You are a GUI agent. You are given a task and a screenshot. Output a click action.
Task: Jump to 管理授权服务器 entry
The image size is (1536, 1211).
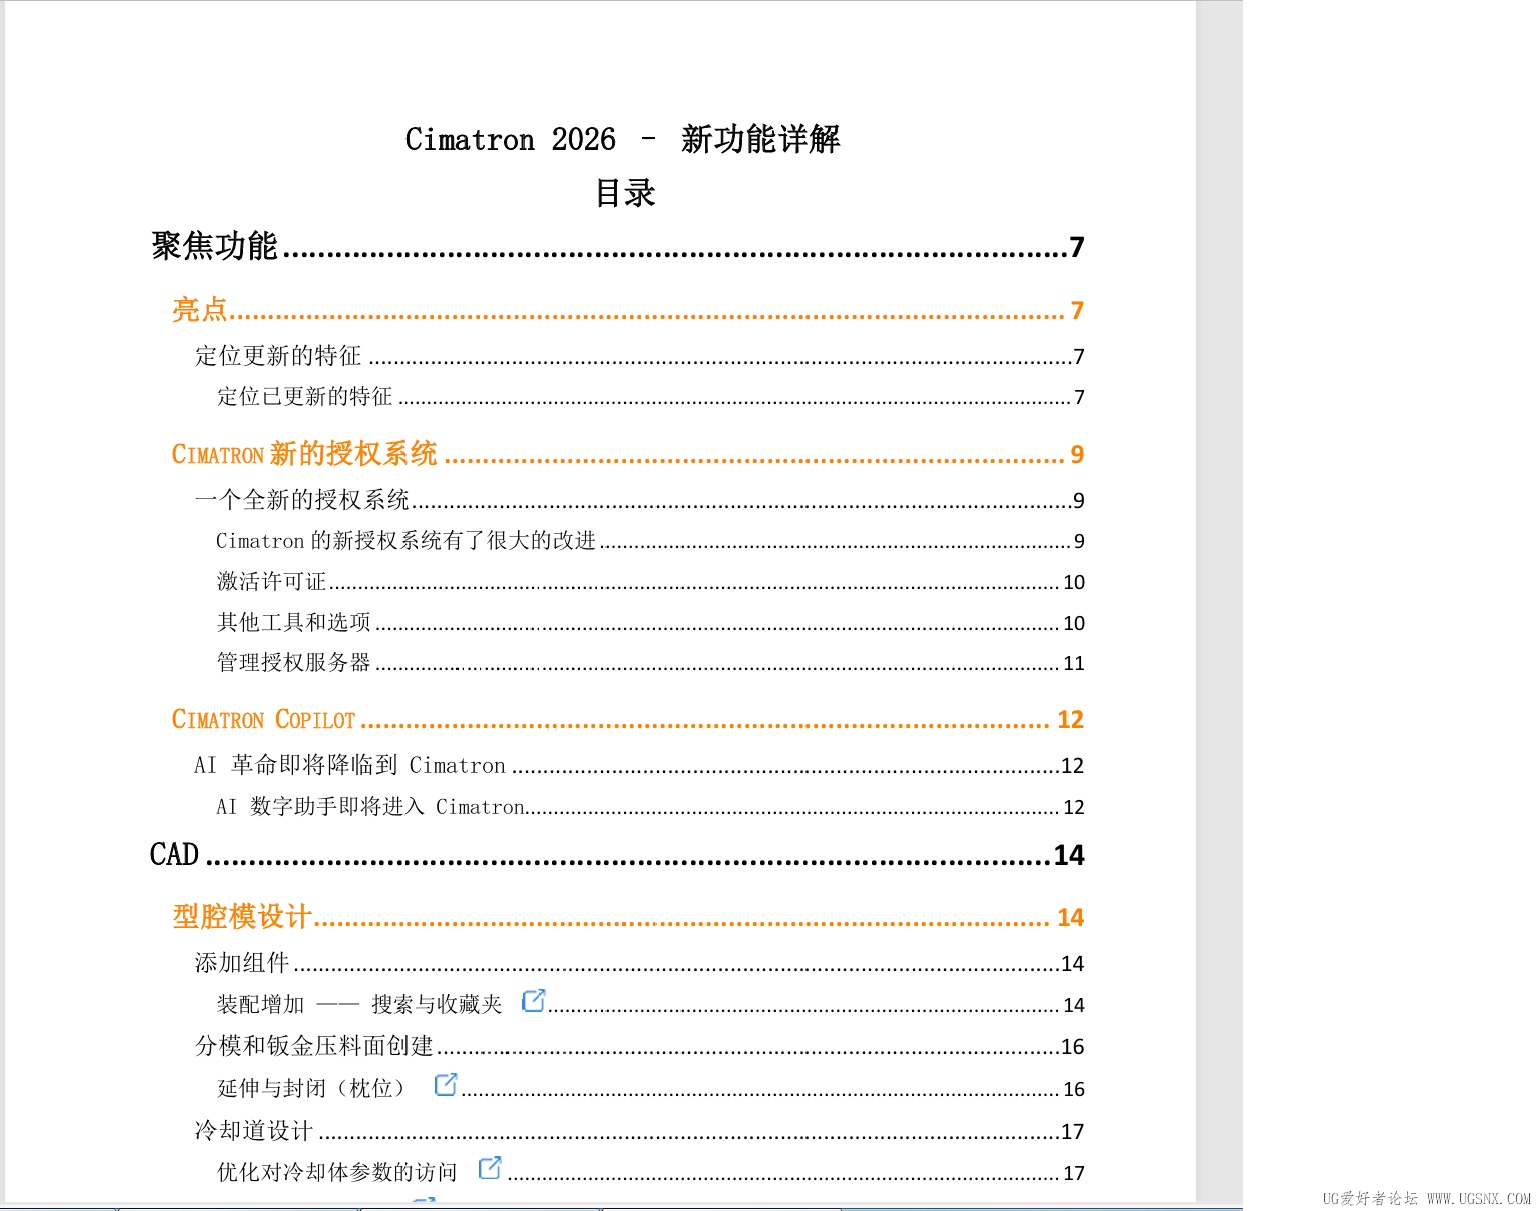click(651, 663)
